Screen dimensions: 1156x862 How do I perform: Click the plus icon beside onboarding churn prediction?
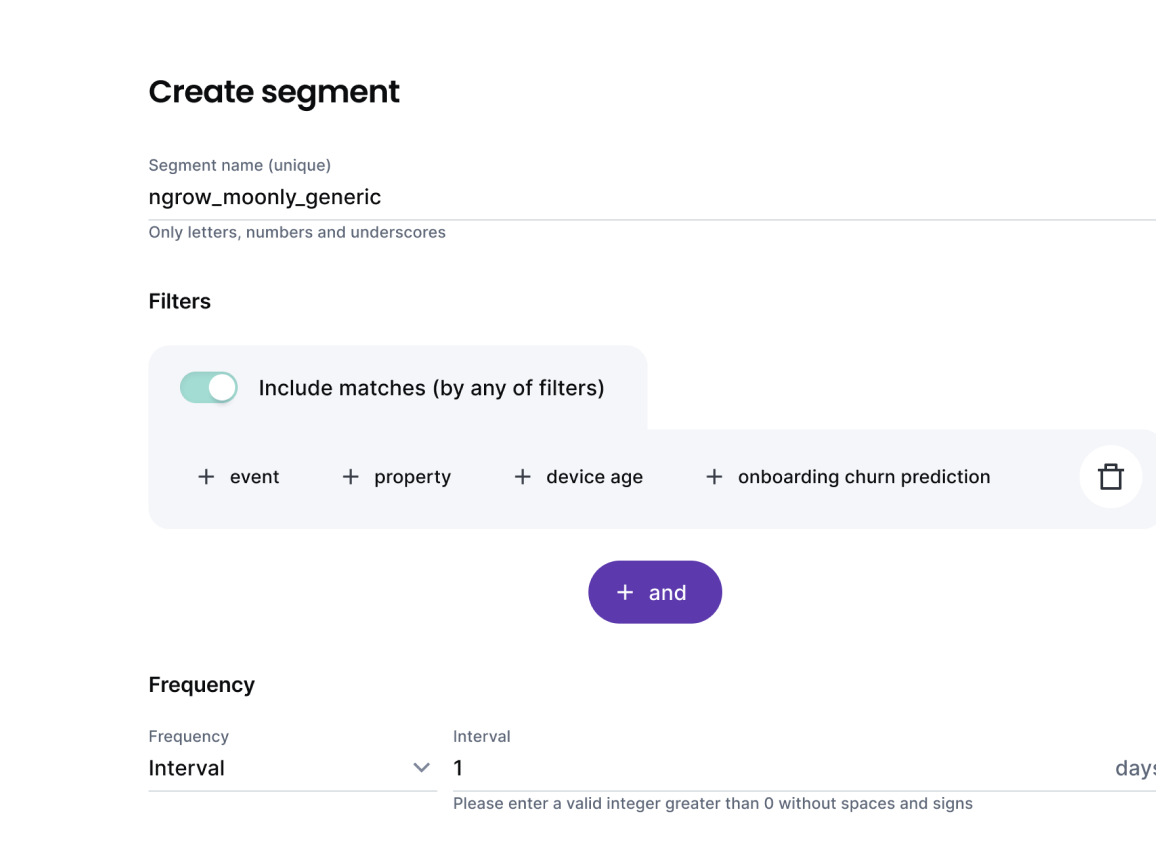pyautogui.click(x=714, y=477)
